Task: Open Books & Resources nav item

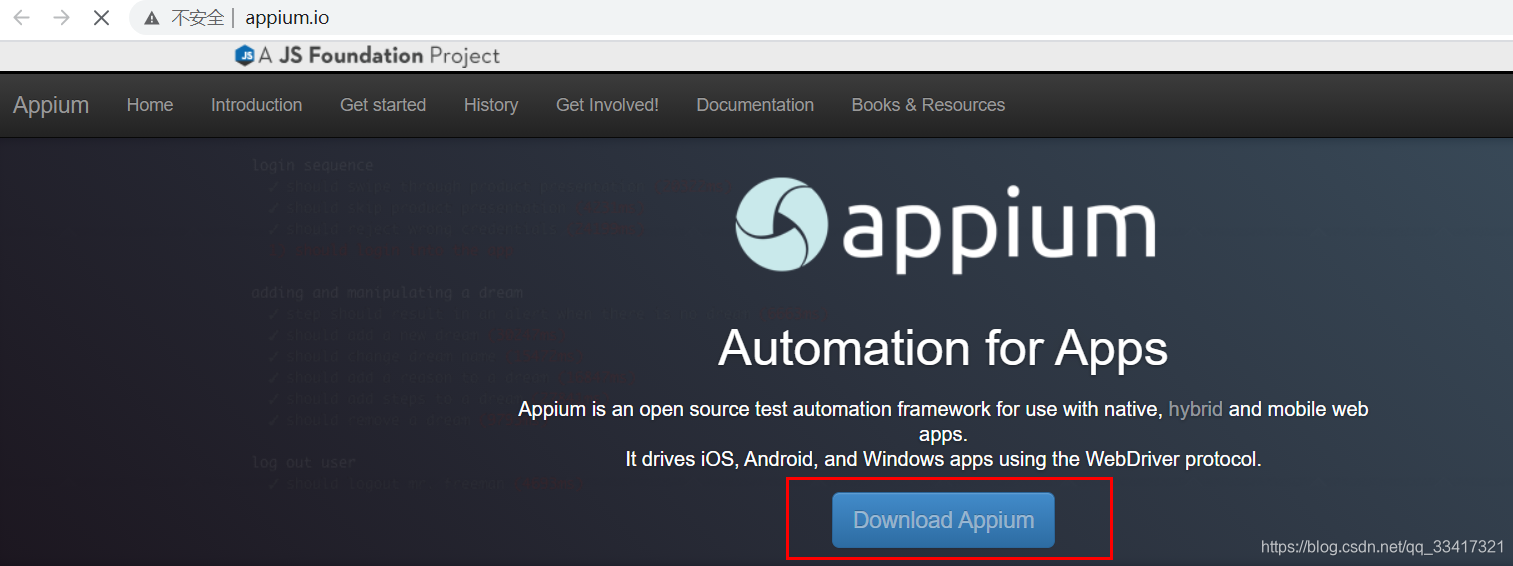Action: (928, 105)
